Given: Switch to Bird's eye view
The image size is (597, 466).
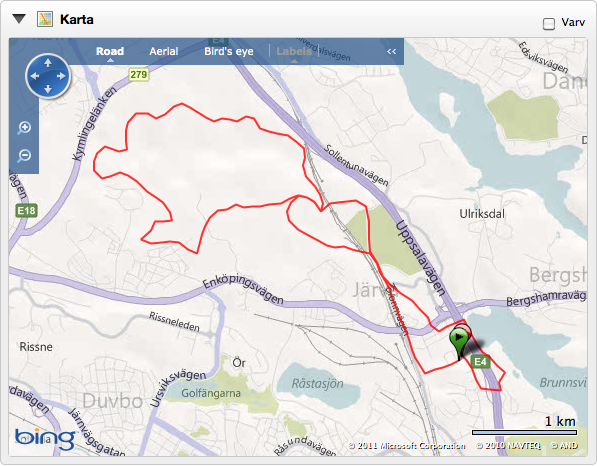Looking at the screenshot, I should pyautogui.click(x=229, y=51).
